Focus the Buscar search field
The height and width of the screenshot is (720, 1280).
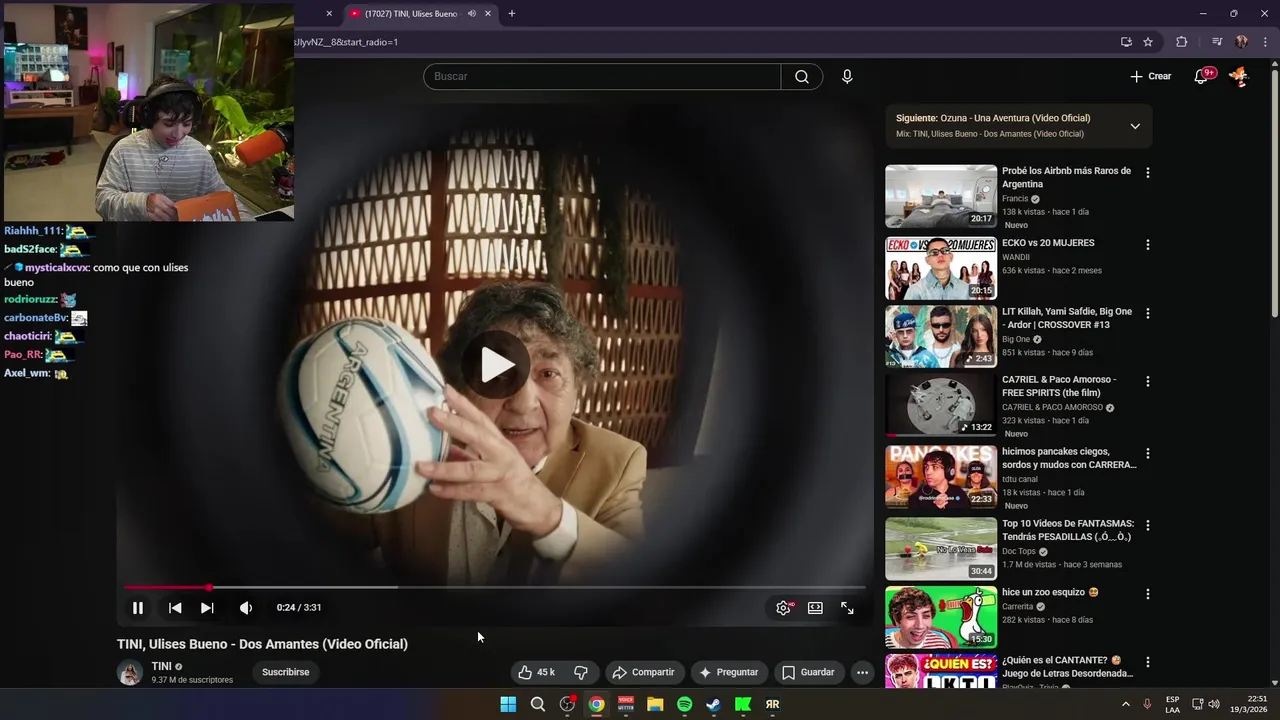click(602, 76)
